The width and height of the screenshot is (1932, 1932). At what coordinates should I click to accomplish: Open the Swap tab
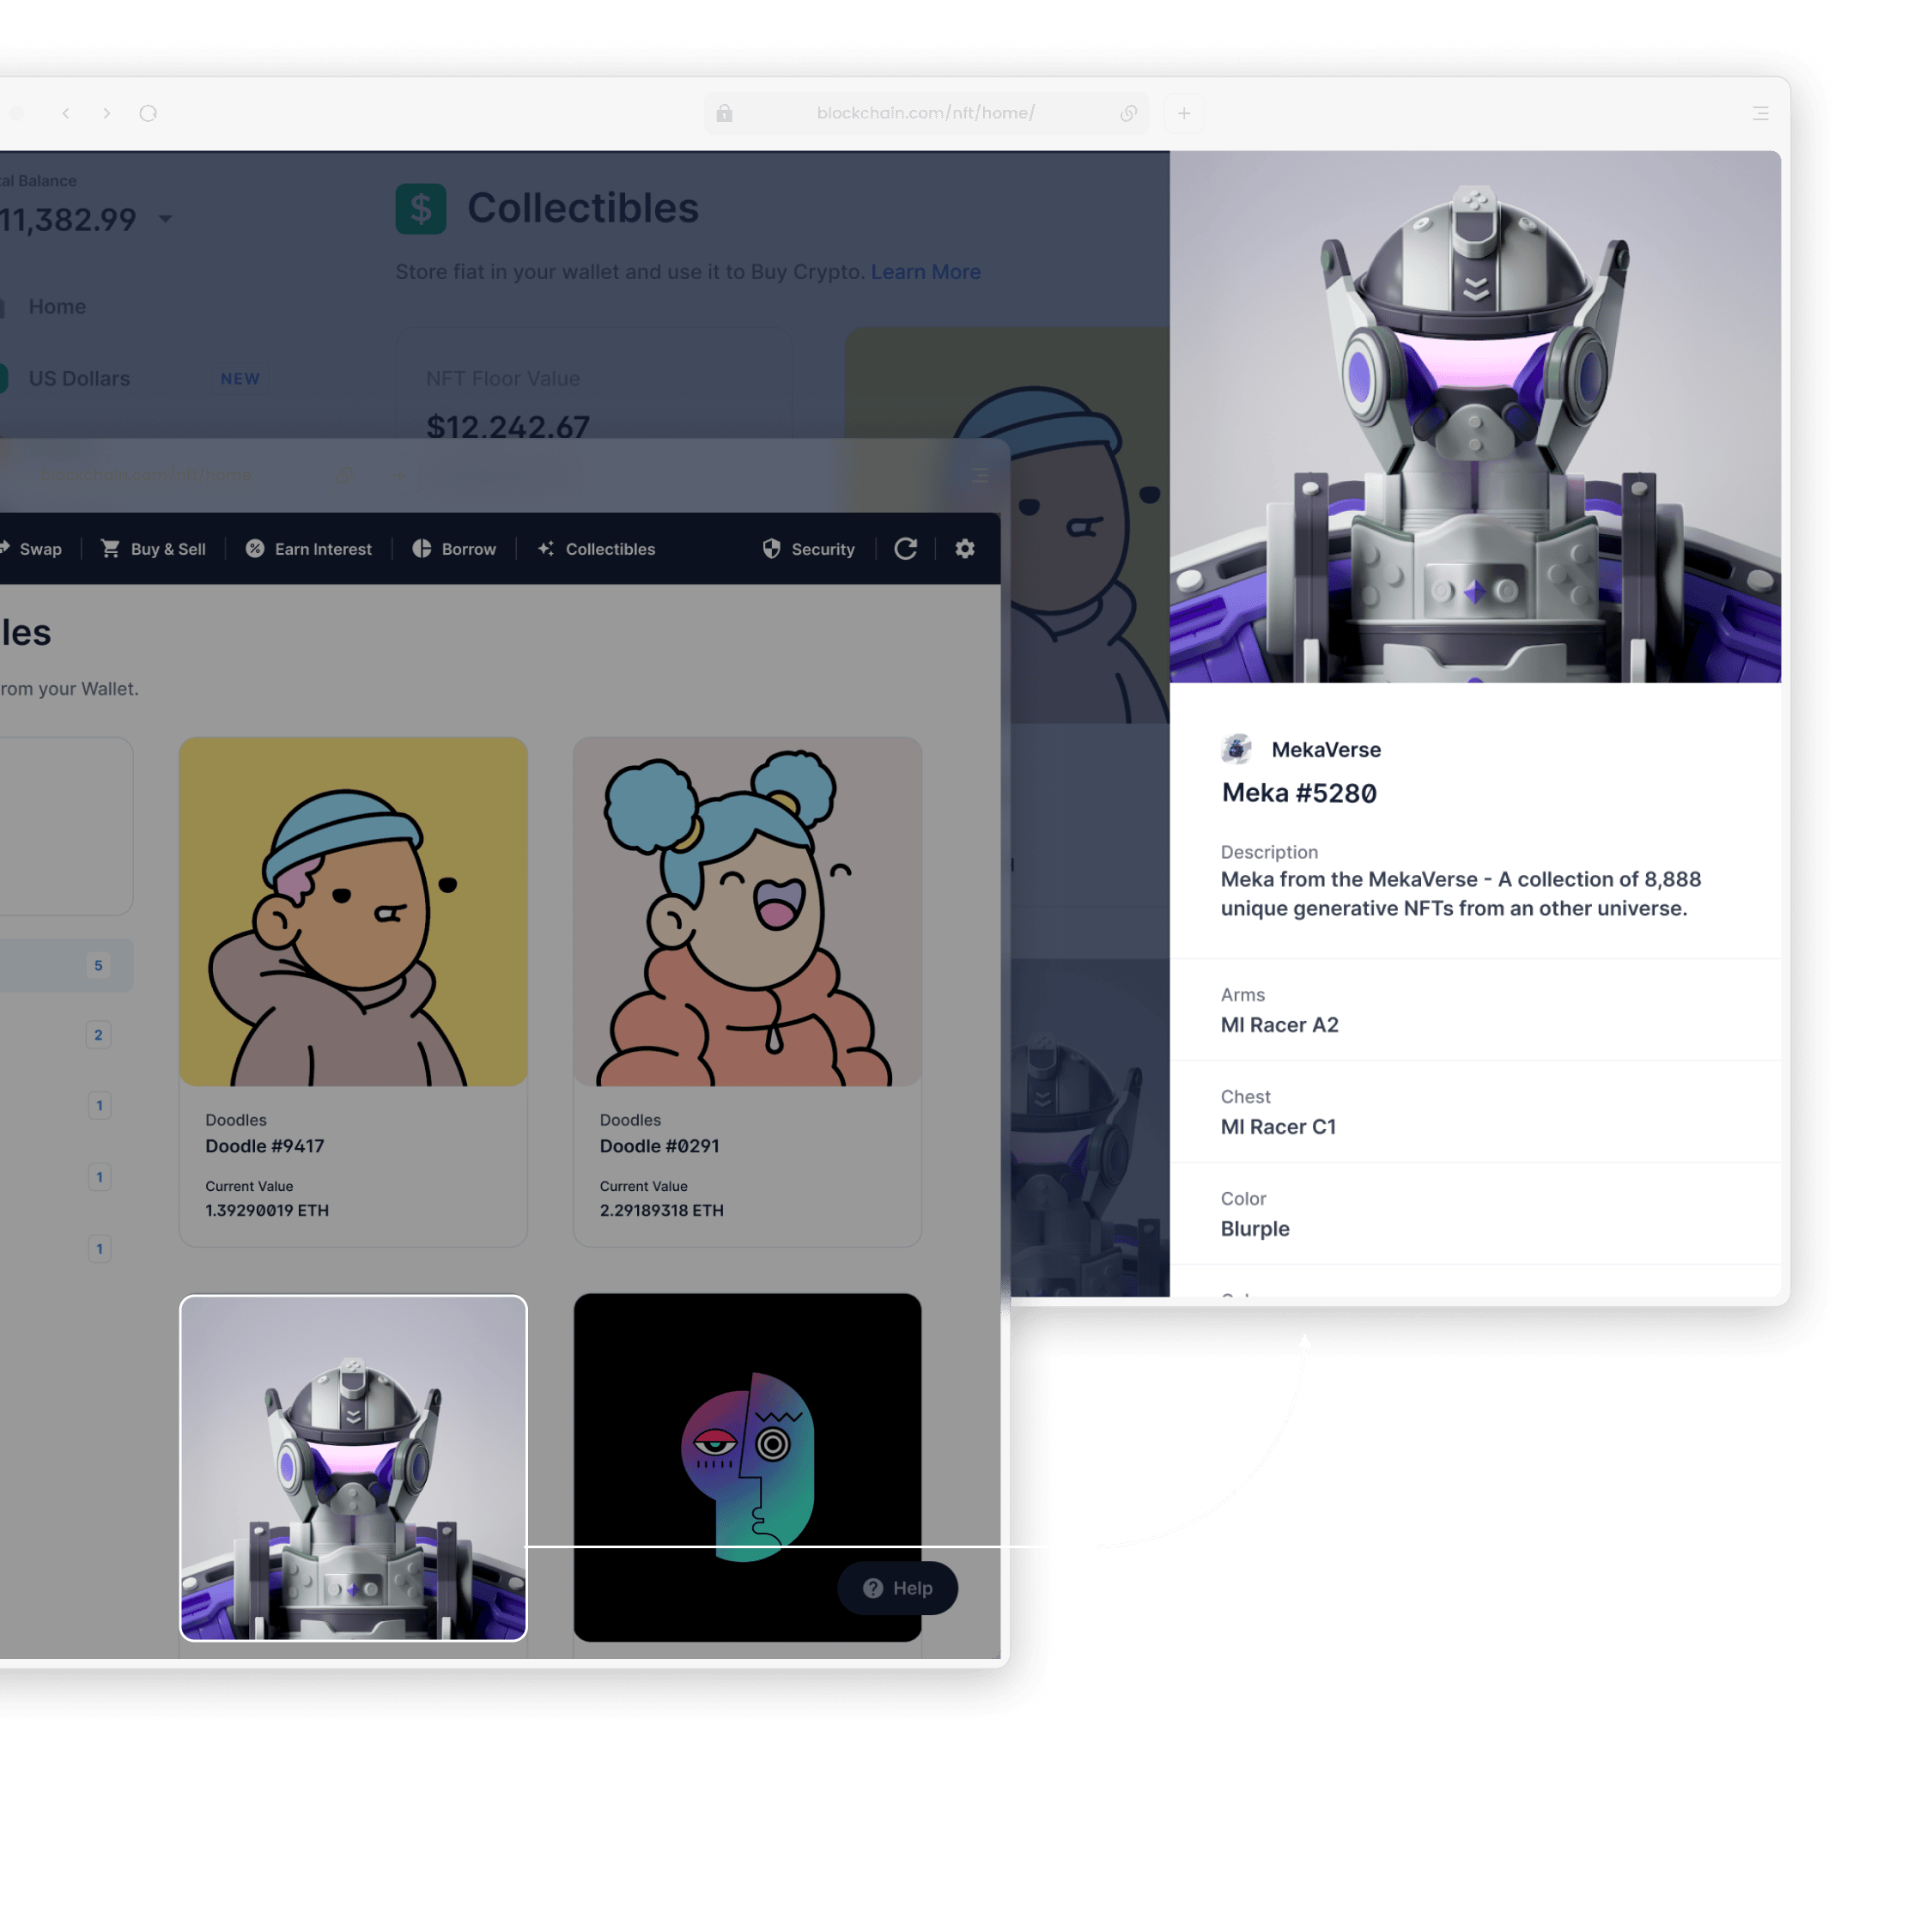(x=32, y=548)
